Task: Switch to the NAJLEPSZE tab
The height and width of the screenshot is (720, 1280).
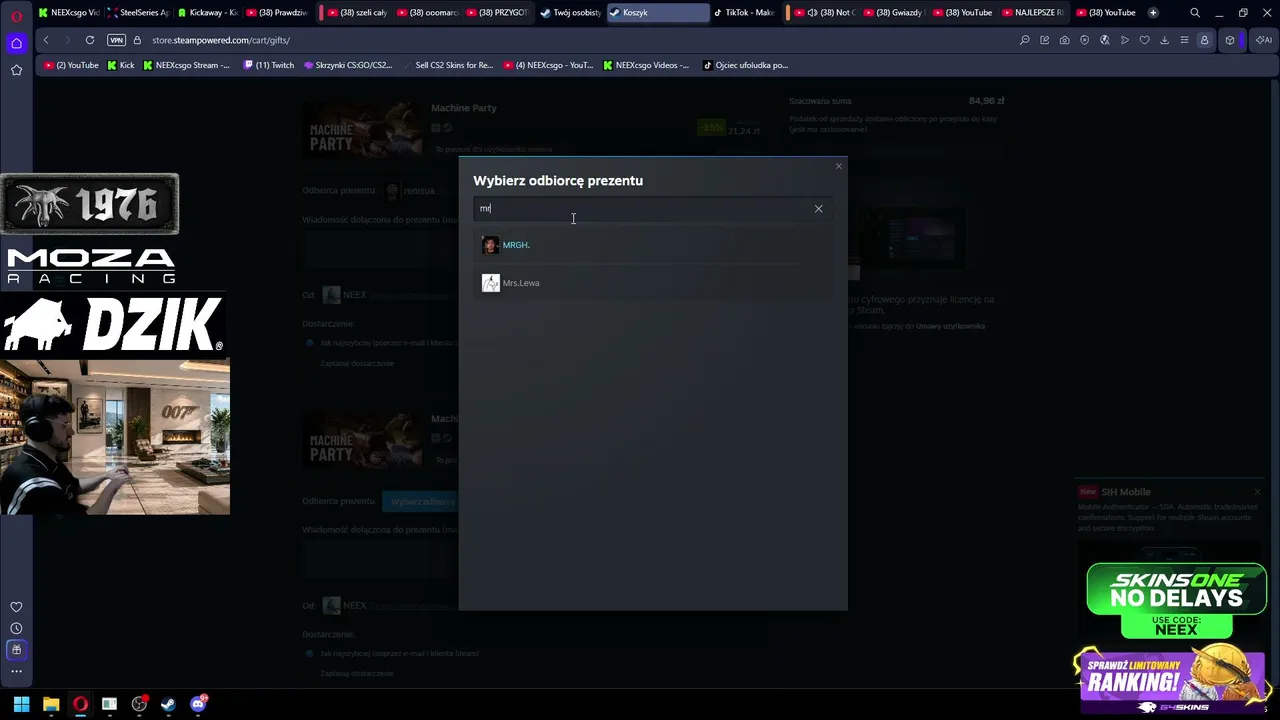Action: [x=1034, y=13]
